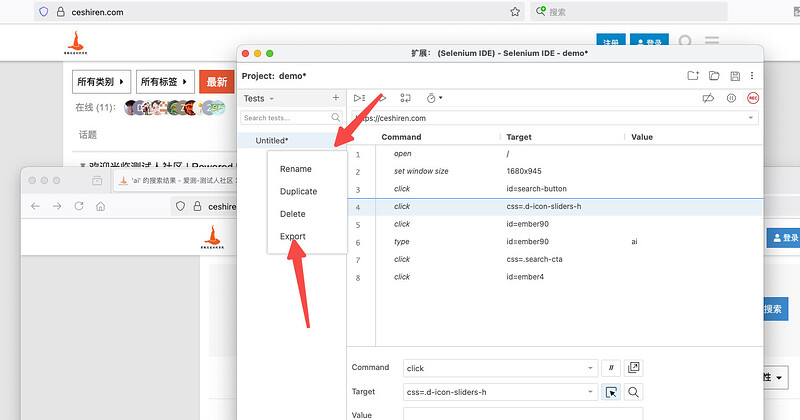This screenshot has width=800, height=420.
Task: Choose Rename from context menu
Action: pos(295,169)
